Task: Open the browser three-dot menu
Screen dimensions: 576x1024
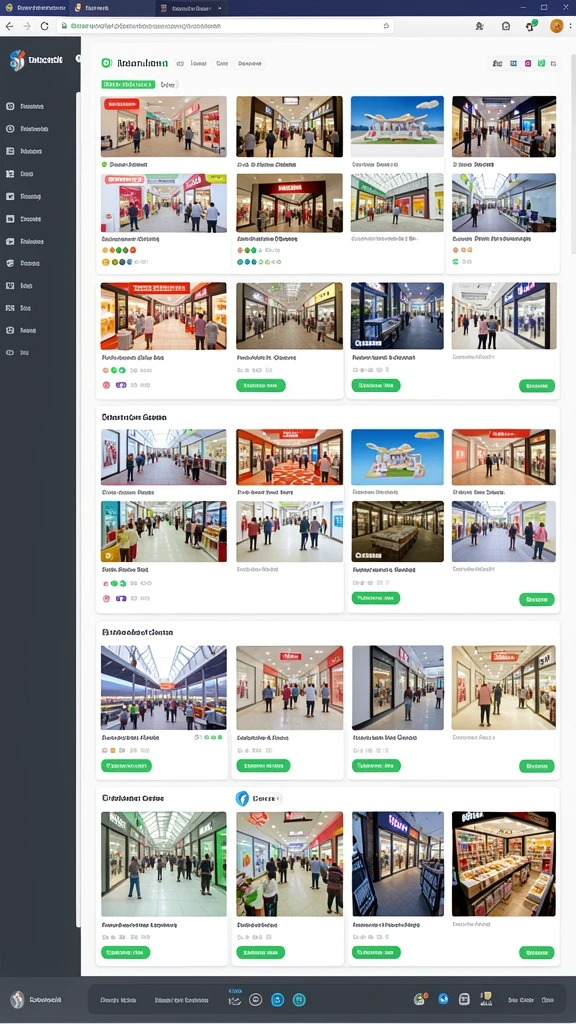Action: click(x=571, y=26)
